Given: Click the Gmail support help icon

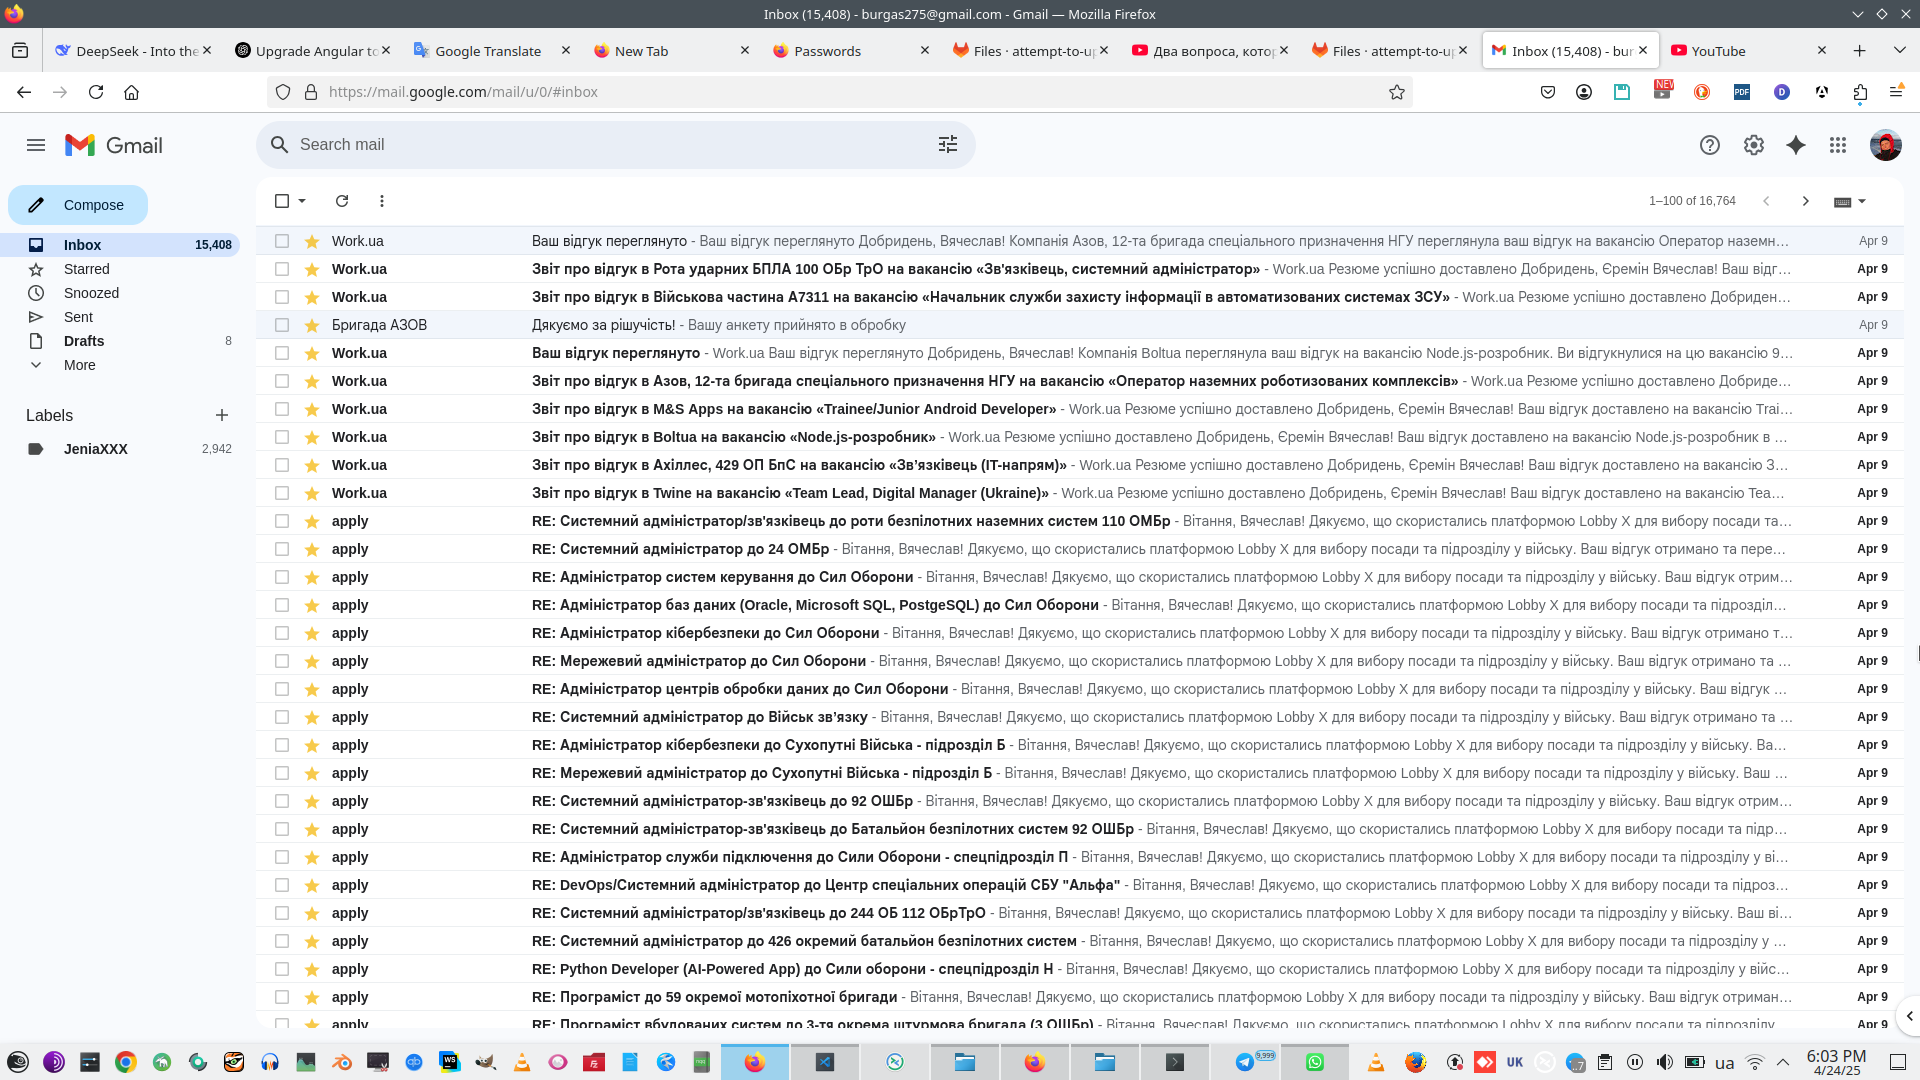Looking at the screenshot, I should pos(1709,145).
